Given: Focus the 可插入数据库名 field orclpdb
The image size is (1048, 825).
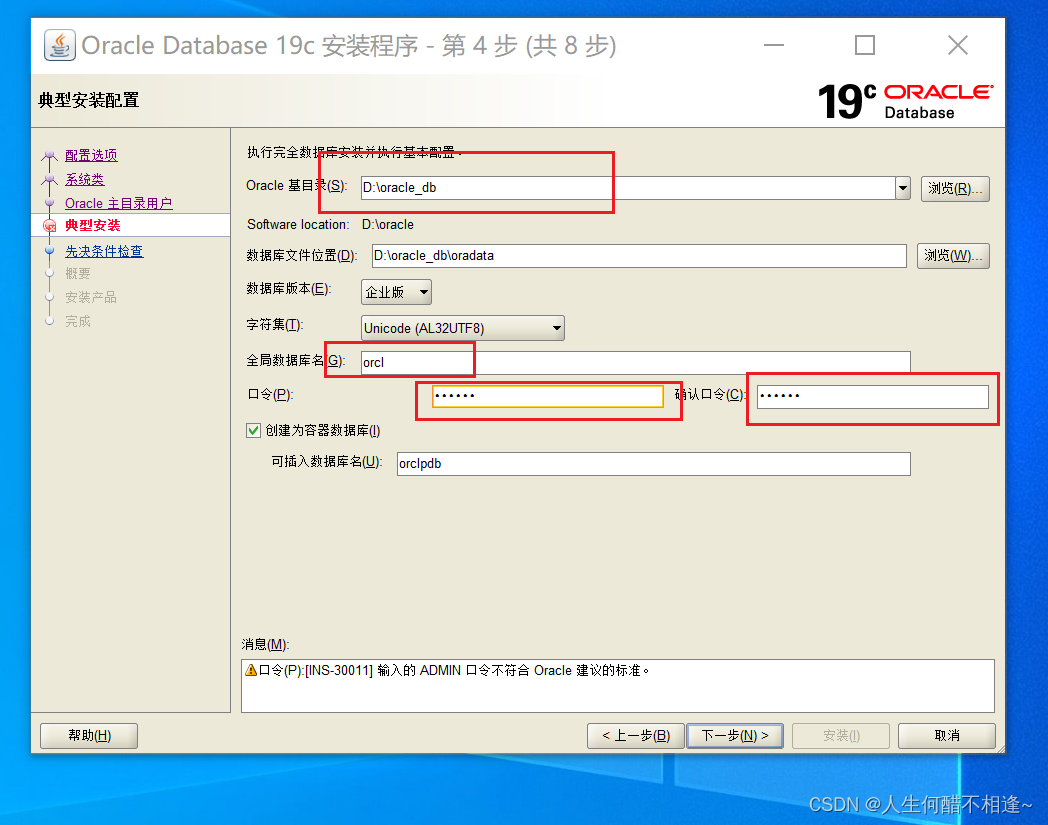Looking at the screenshot, I should point(654,463).
